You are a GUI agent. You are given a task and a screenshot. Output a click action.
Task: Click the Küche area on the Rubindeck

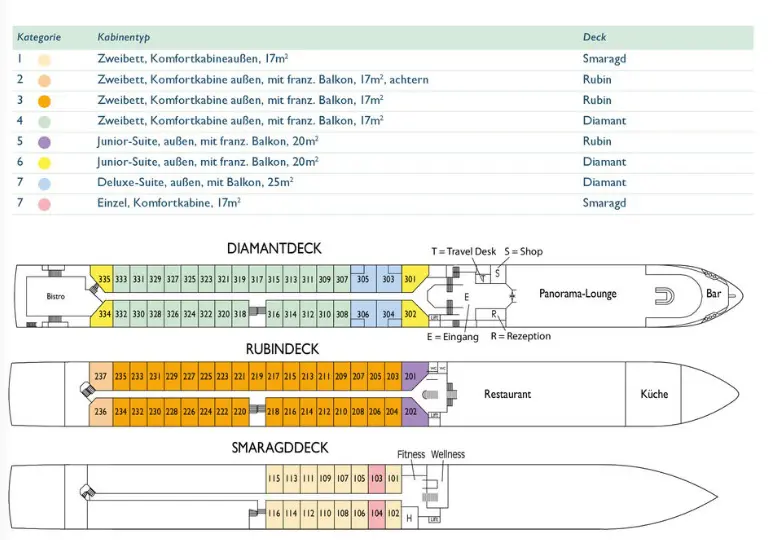pyautogui.click(x=654, y=394)
